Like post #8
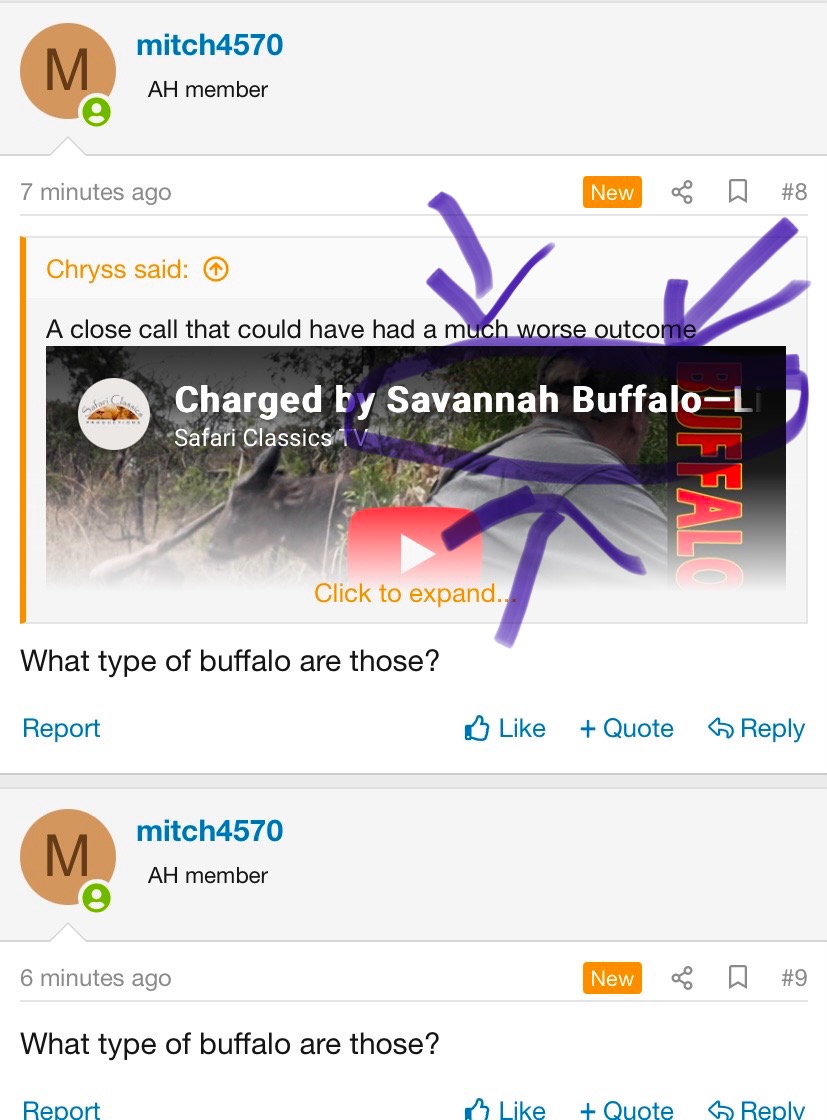The height and width of the screenshot is (1120, 827). 505,729
